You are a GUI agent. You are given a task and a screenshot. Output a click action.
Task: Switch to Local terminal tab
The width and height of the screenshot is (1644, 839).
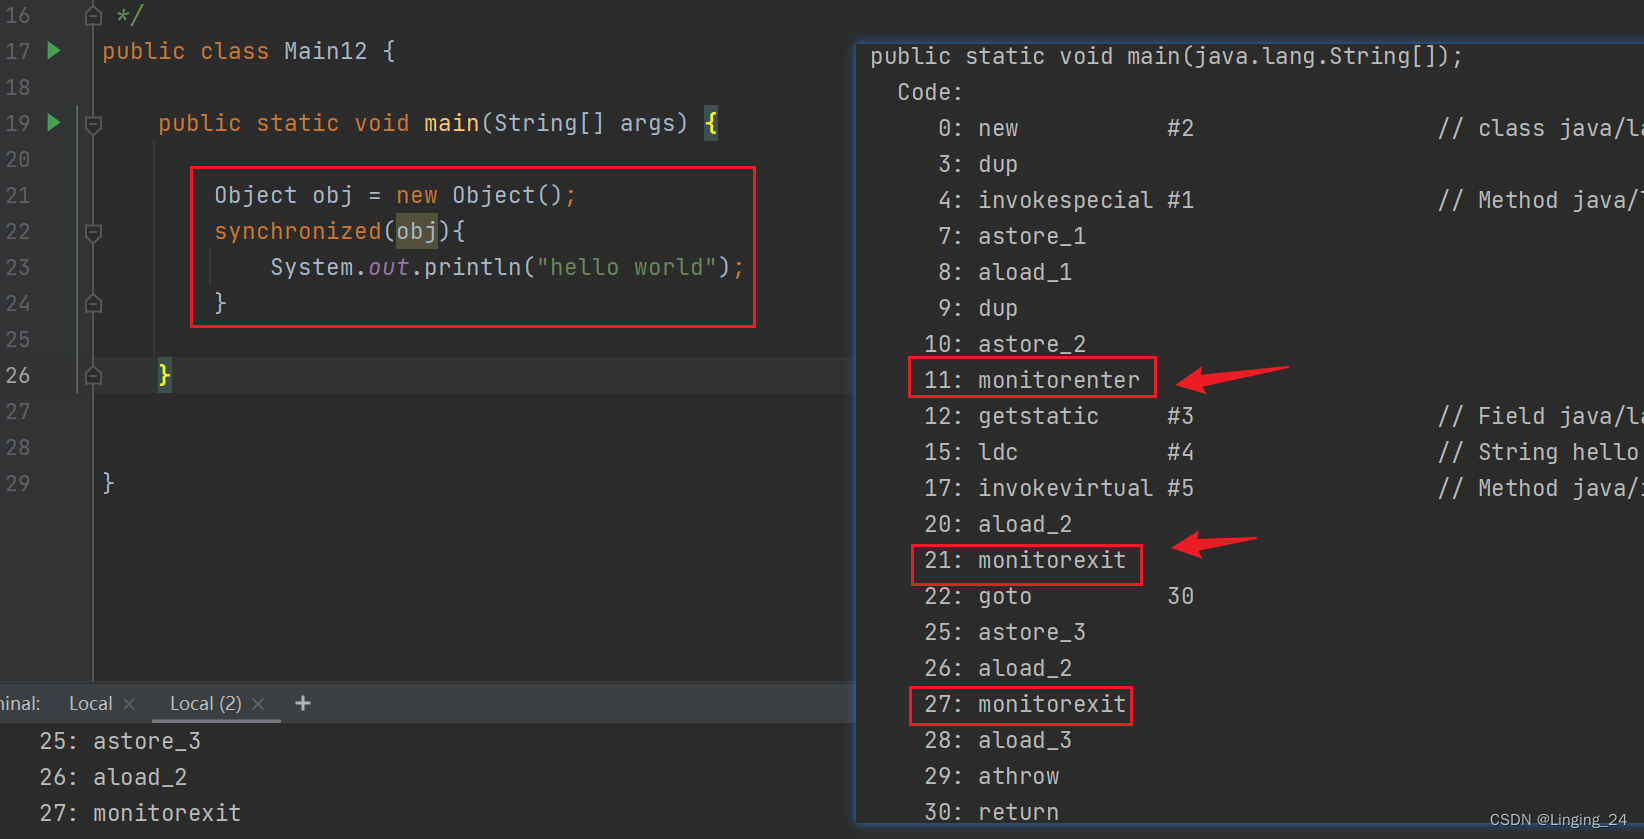(x=90, y=703)
